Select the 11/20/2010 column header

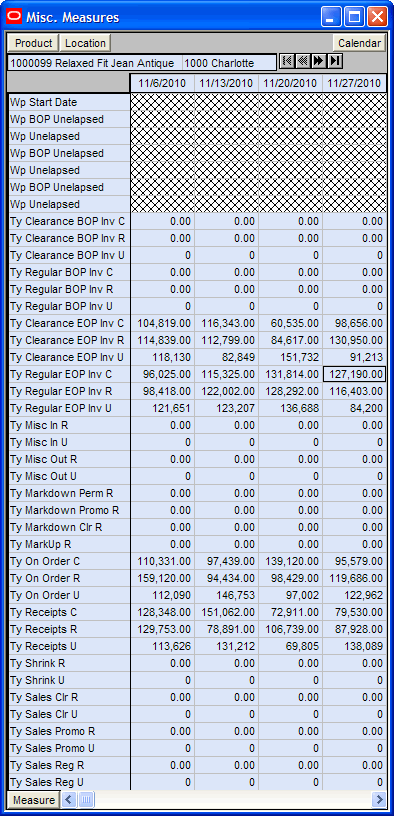tap(290, 83)
